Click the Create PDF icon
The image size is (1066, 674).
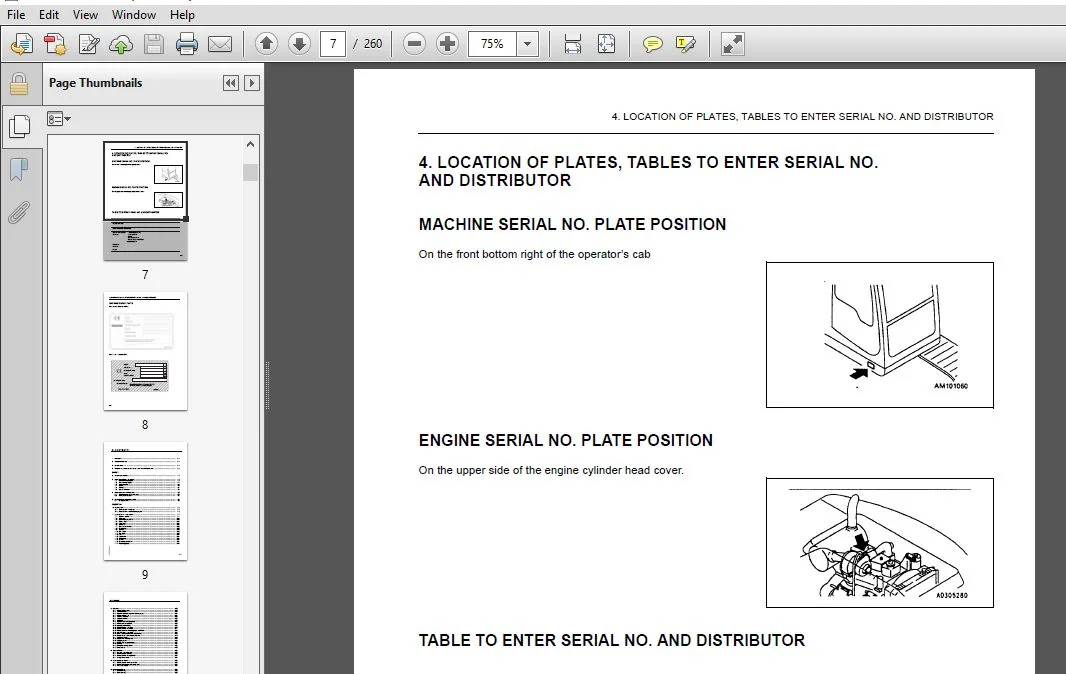(x=55, y=44)
